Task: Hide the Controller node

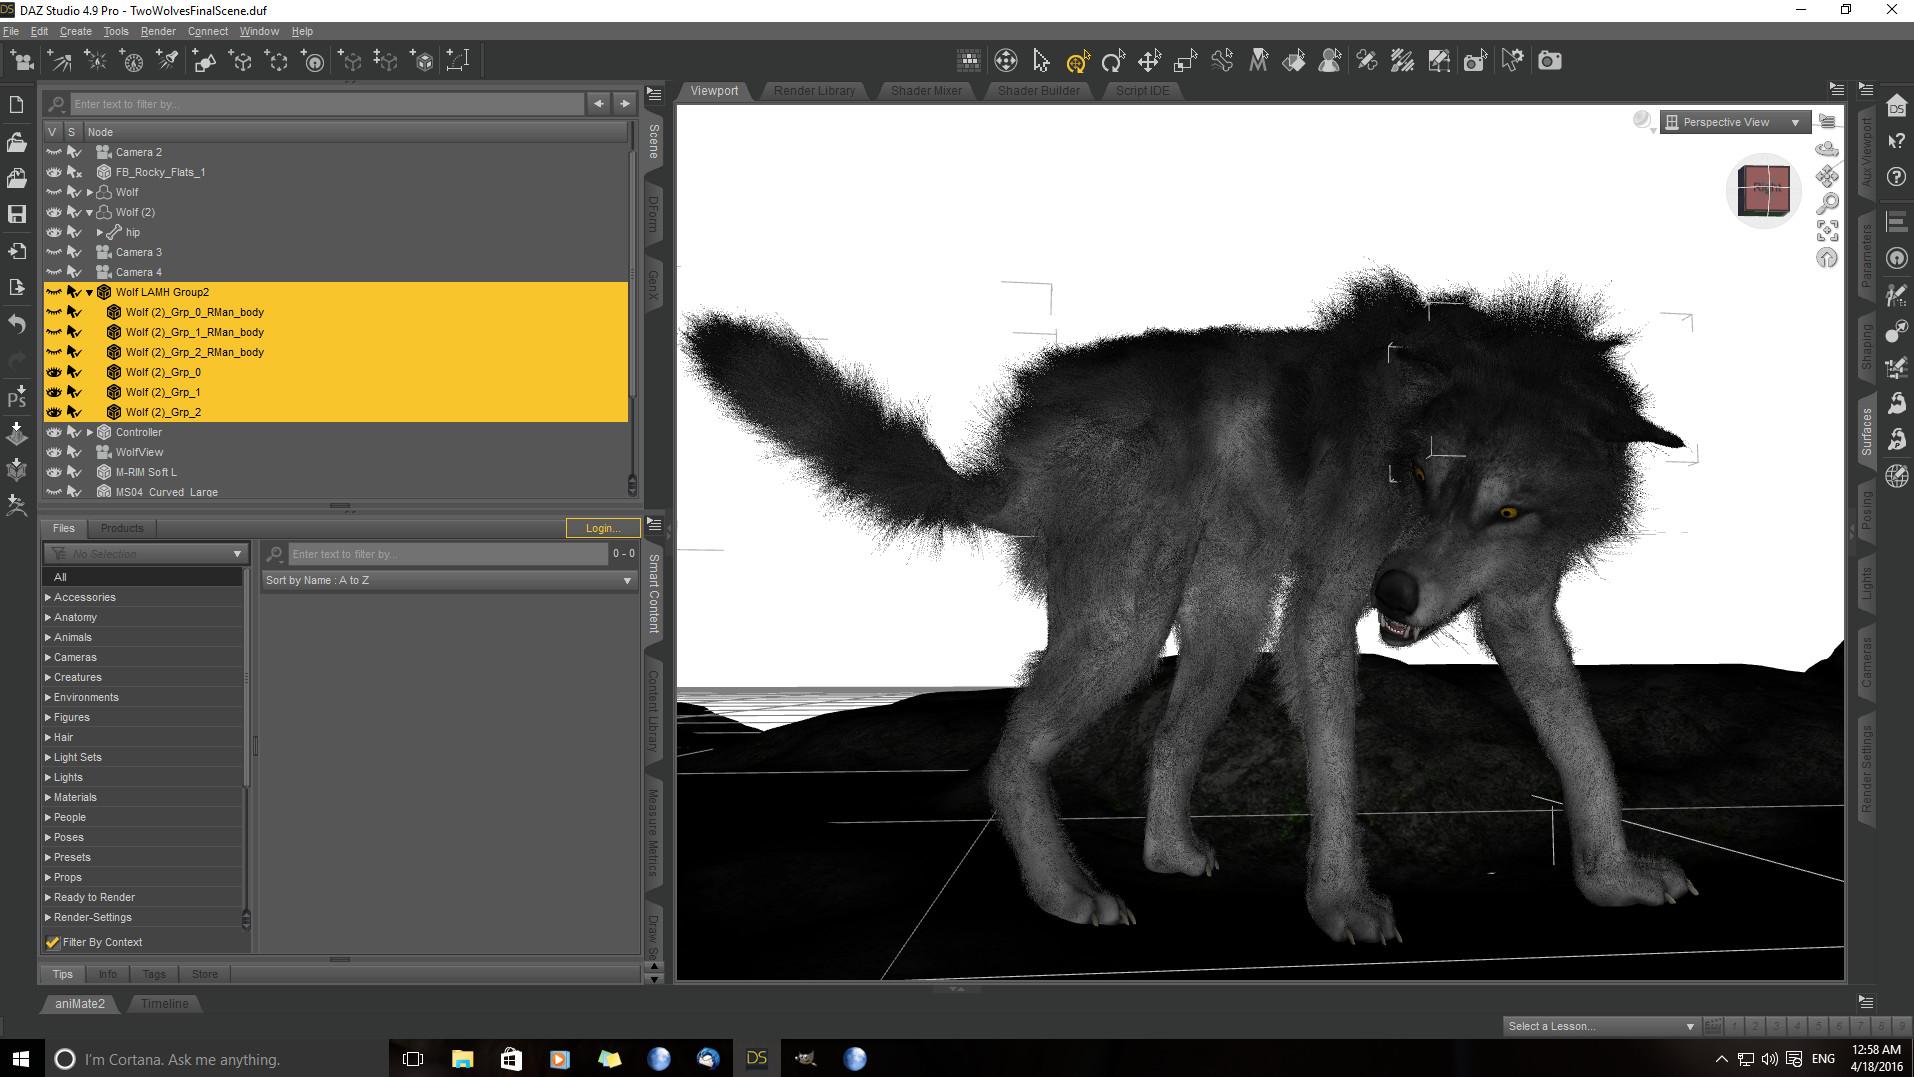Action: coord(54,432)
